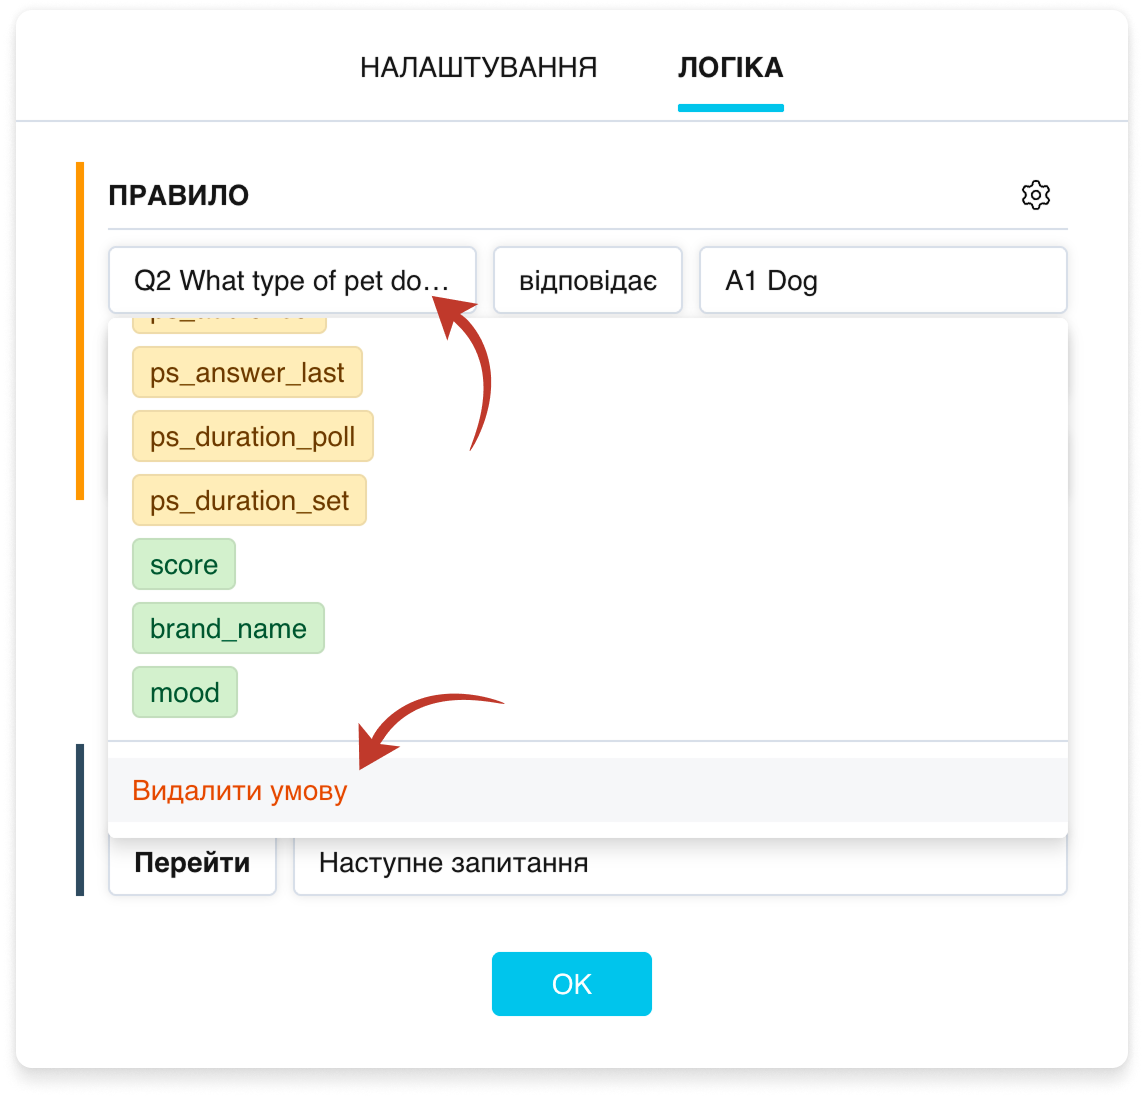Image resolution: width=1144 pixels, height=1098 pixels.
Task: Click the dark blue action indicator bar
Action: [80, 819]
